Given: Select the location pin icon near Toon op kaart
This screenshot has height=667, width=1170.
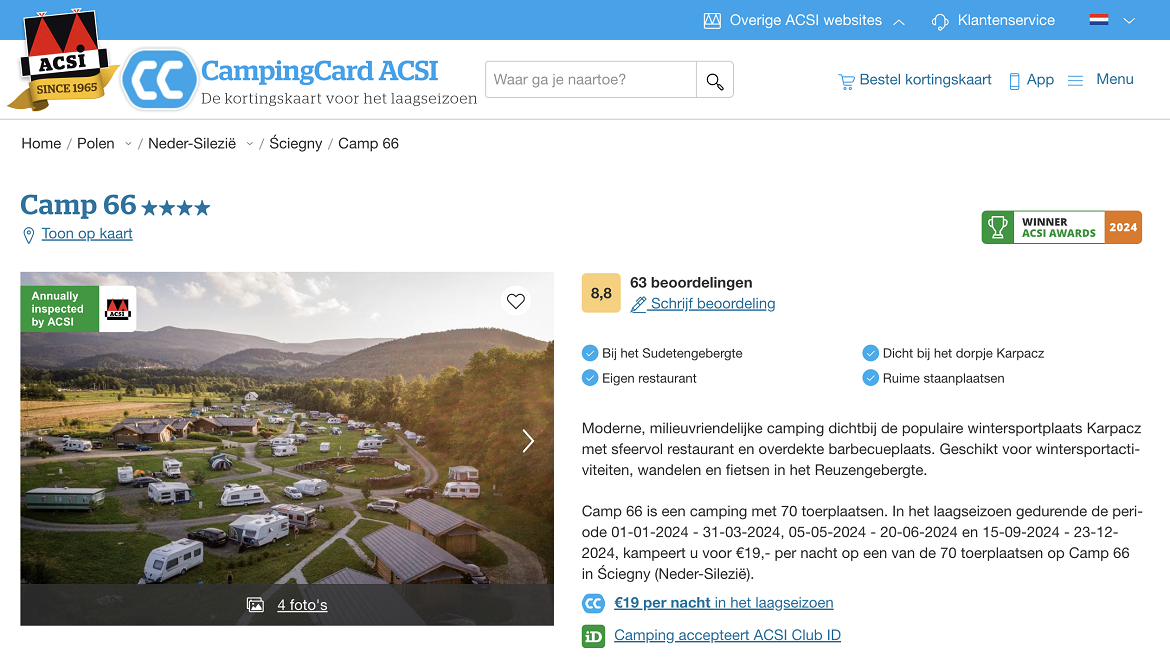Looking at the screenshot, I should [27, 234].
